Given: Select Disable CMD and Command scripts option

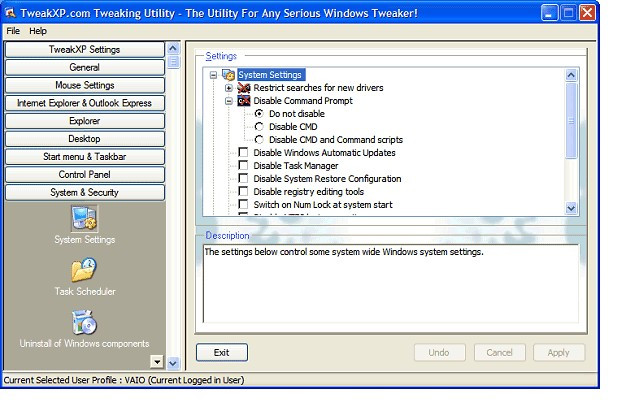Looking at the screenshot, I should tap(259, 140).
